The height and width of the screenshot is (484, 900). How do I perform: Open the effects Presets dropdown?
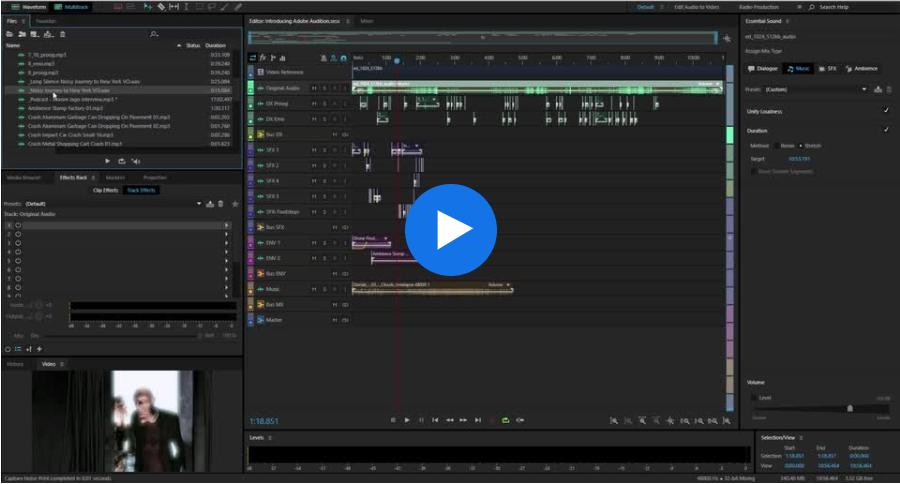(x=199, y=204)
